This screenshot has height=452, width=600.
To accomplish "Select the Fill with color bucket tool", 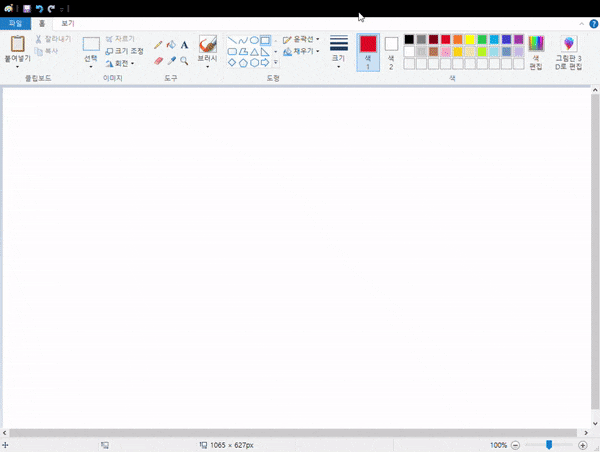I will click(171, 45).
